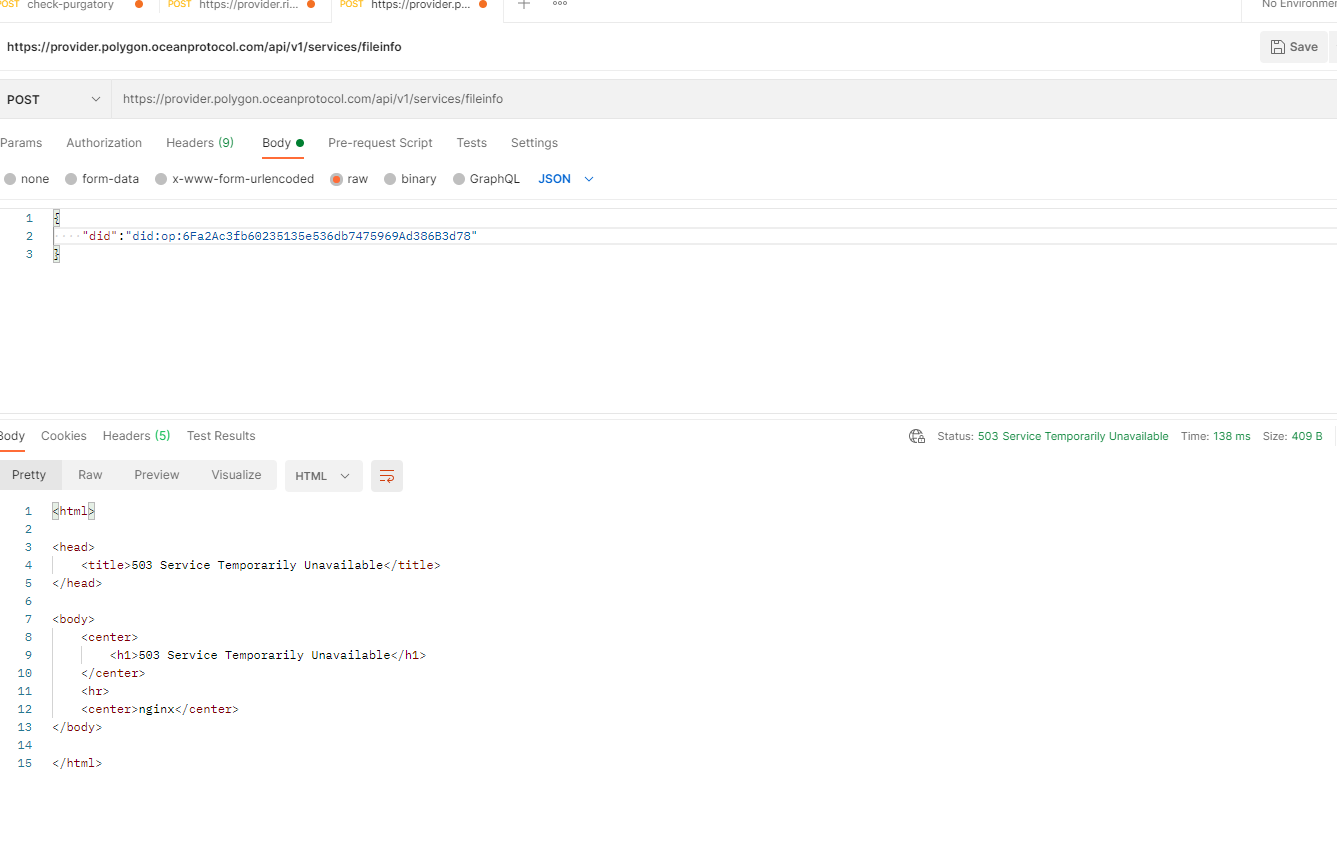Switch to the Headers (9) request tab
Image resolution: width=1337 pixels, height=849 pixels.
pyautogui.click(x=199, y=142)
